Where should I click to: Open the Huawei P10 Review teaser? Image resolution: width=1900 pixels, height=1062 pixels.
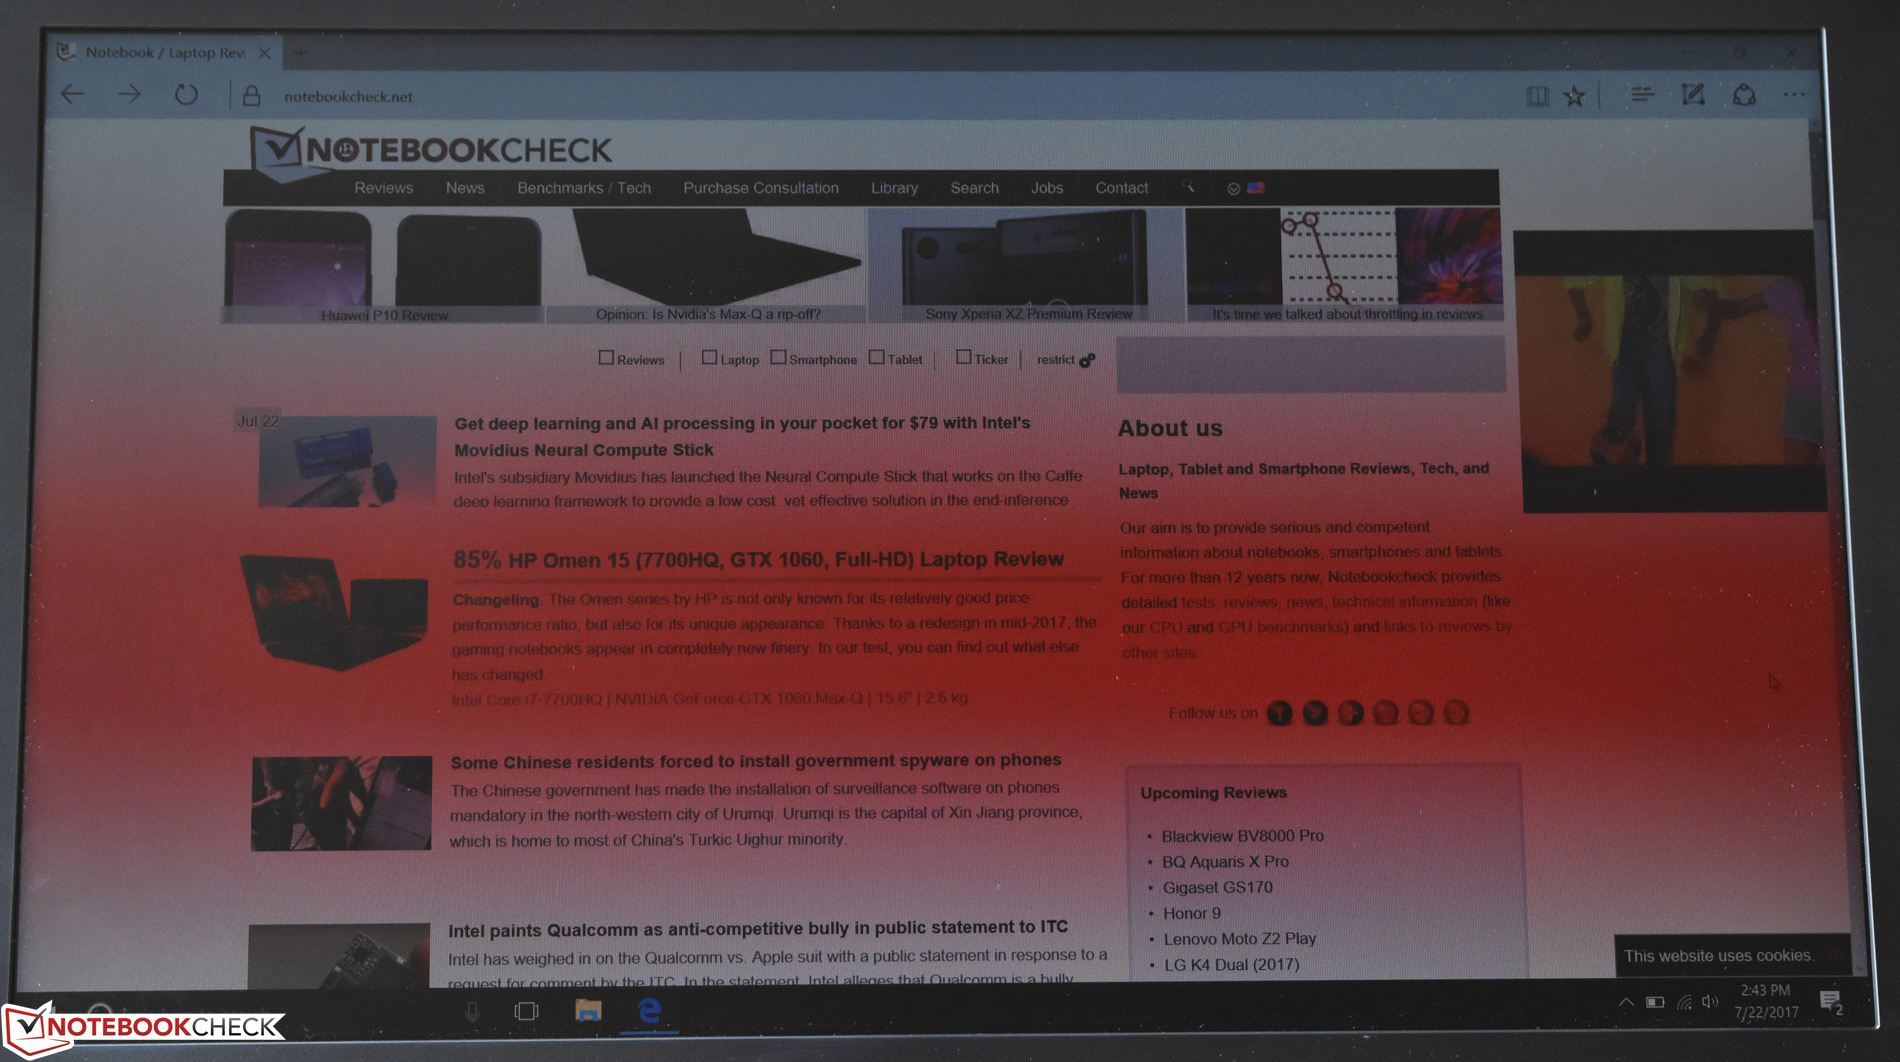coord(384,266)
